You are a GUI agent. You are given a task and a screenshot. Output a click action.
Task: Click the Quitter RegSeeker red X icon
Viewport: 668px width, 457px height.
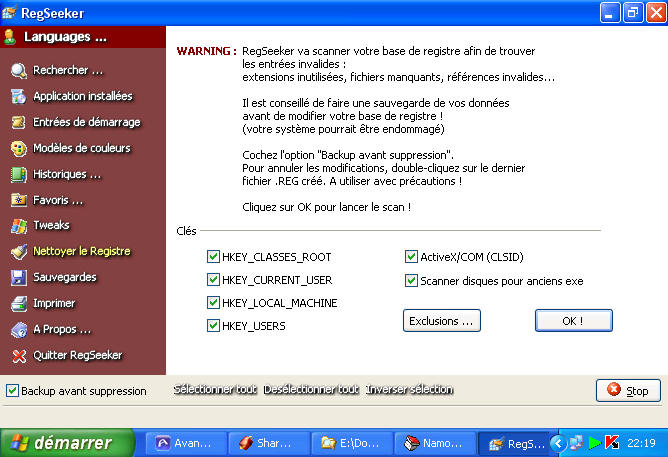point(19,356)
